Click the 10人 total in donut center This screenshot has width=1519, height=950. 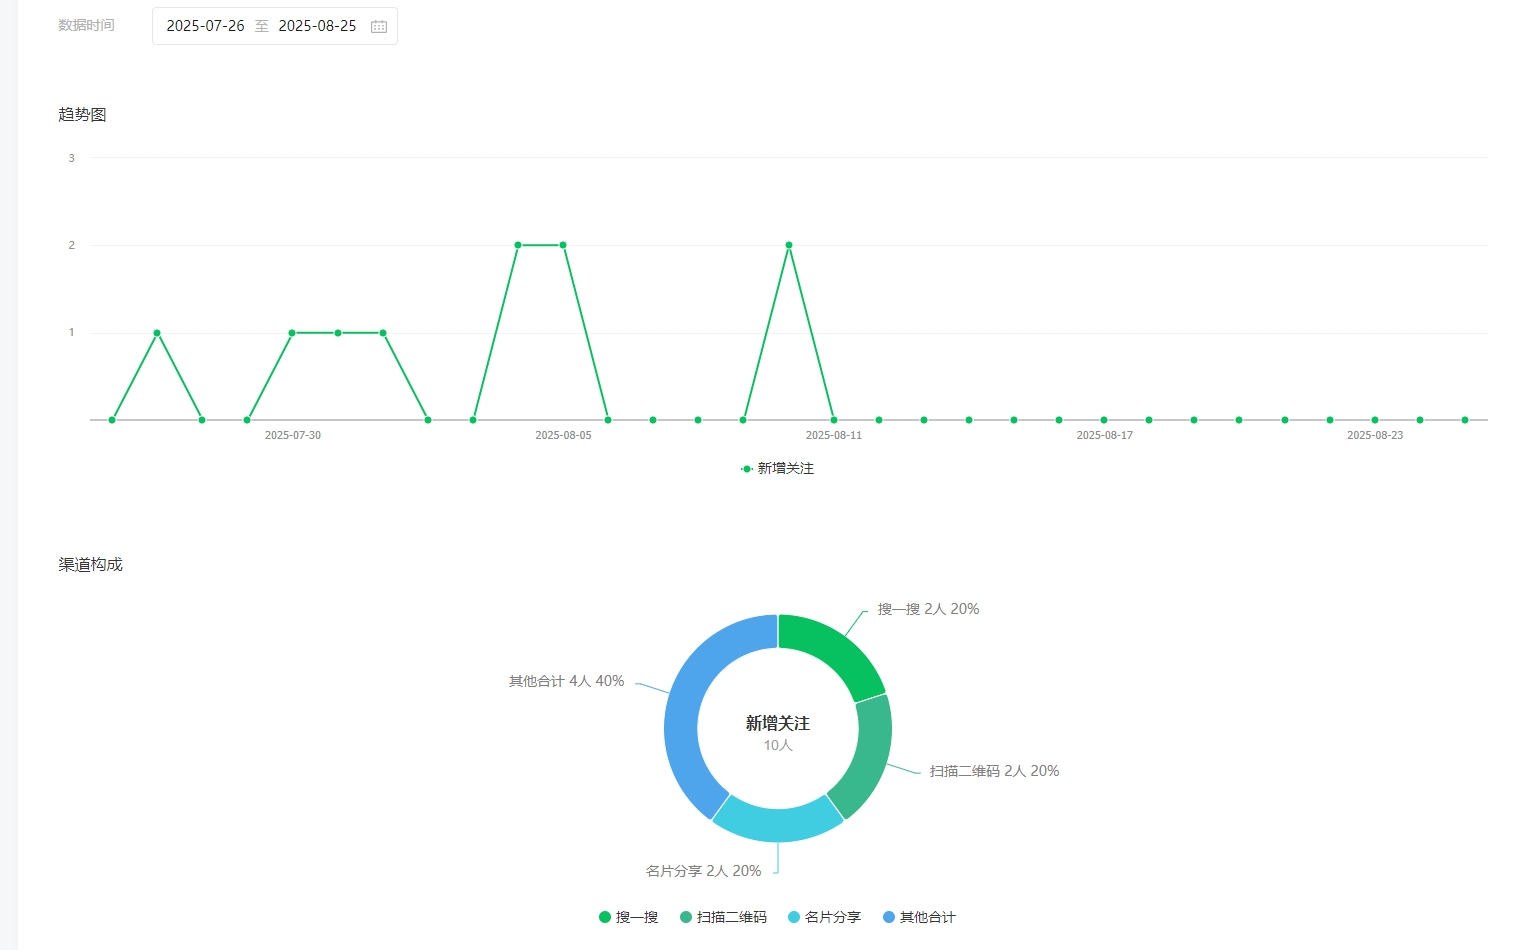coord(778,745)
